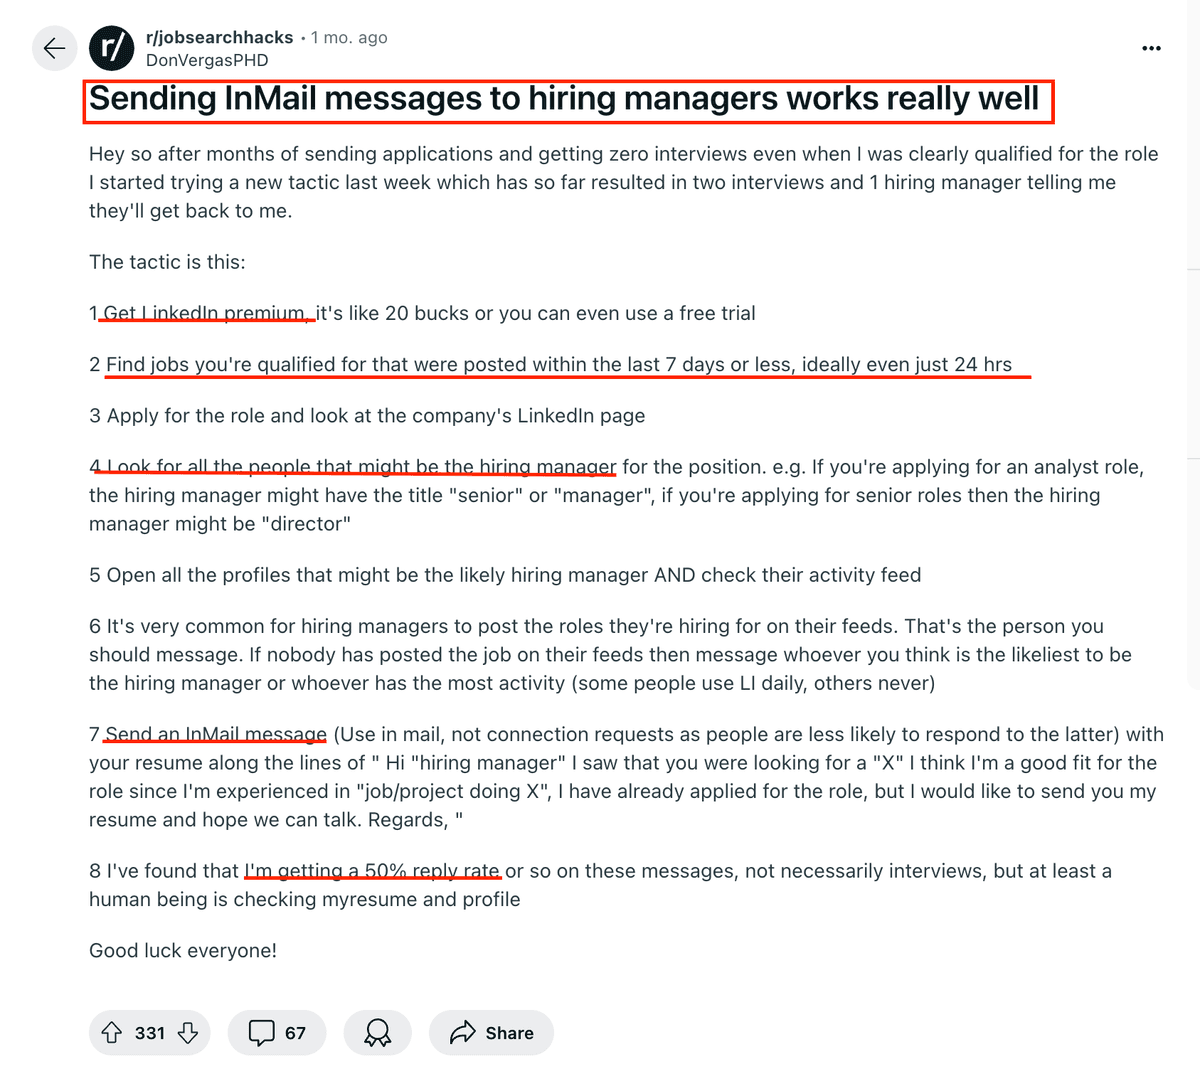
Task: Click the underlined Get LinkedIn premium text
Action: point(206,312)
